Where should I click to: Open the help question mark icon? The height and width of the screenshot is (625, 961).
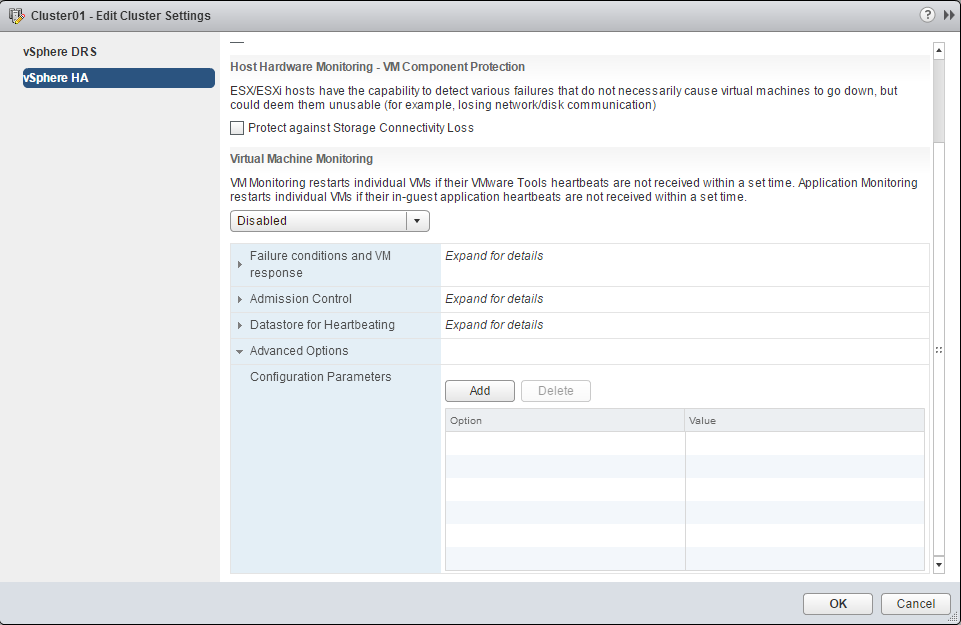click(926, 15)
